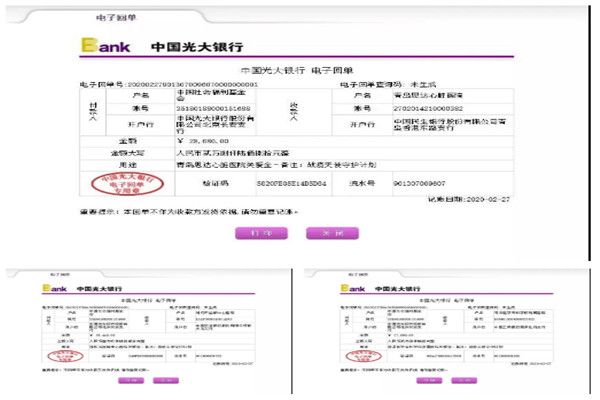
Task: Click the close button on the bottom-right receipt
Action: pyautogui.click(x=464, y=380)
